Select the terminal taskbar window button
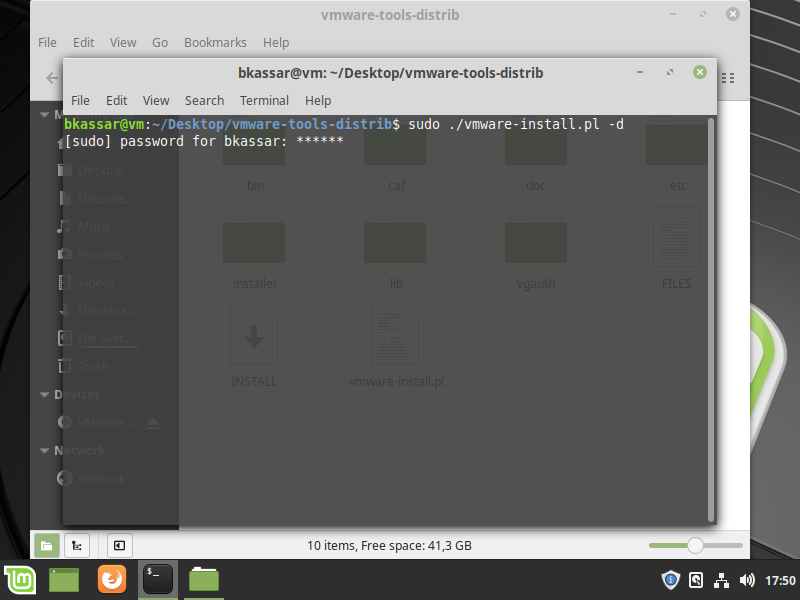This screenshot has height=600, width=800. [x=158, y=580]
